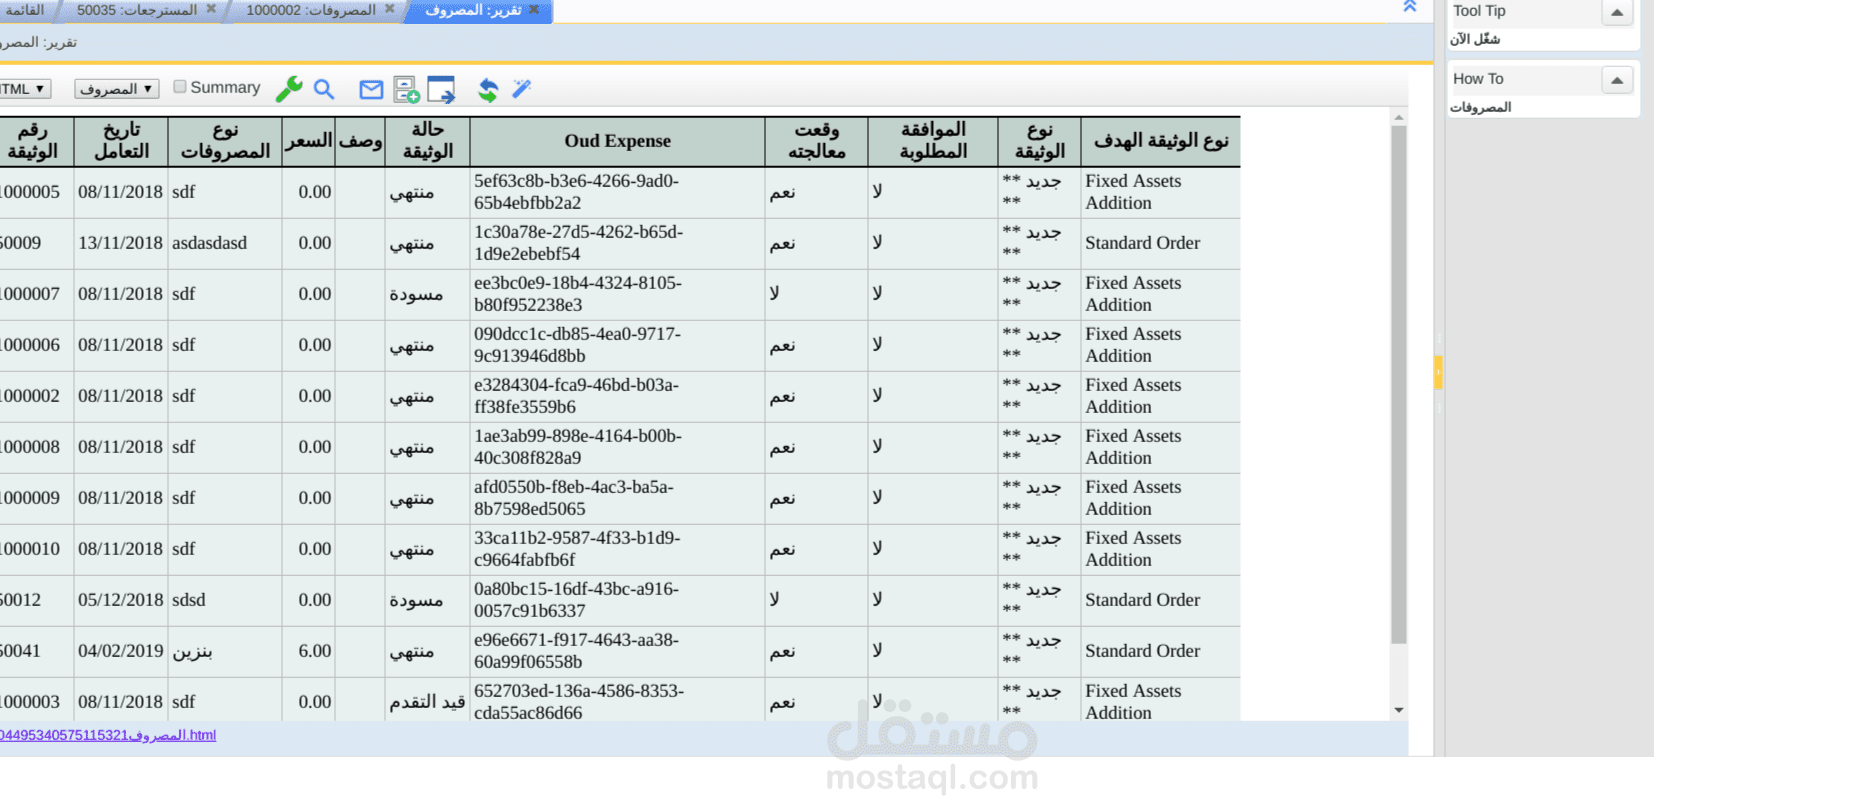Switch to the المصروفات: 1000002 tab
This screenshot has height=812, width=1865.
point(311,10)
